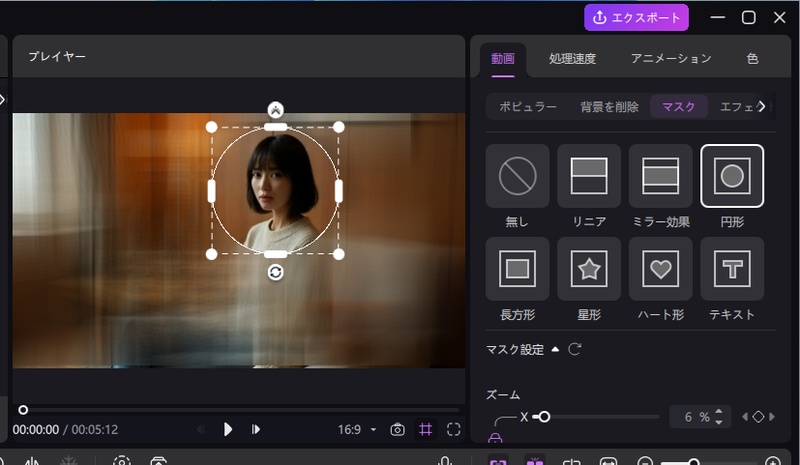This screenshot has width=800, height=465.
Task: Apply the リニア linear mask
Action: pyautogui.click(x=589, y=176)
